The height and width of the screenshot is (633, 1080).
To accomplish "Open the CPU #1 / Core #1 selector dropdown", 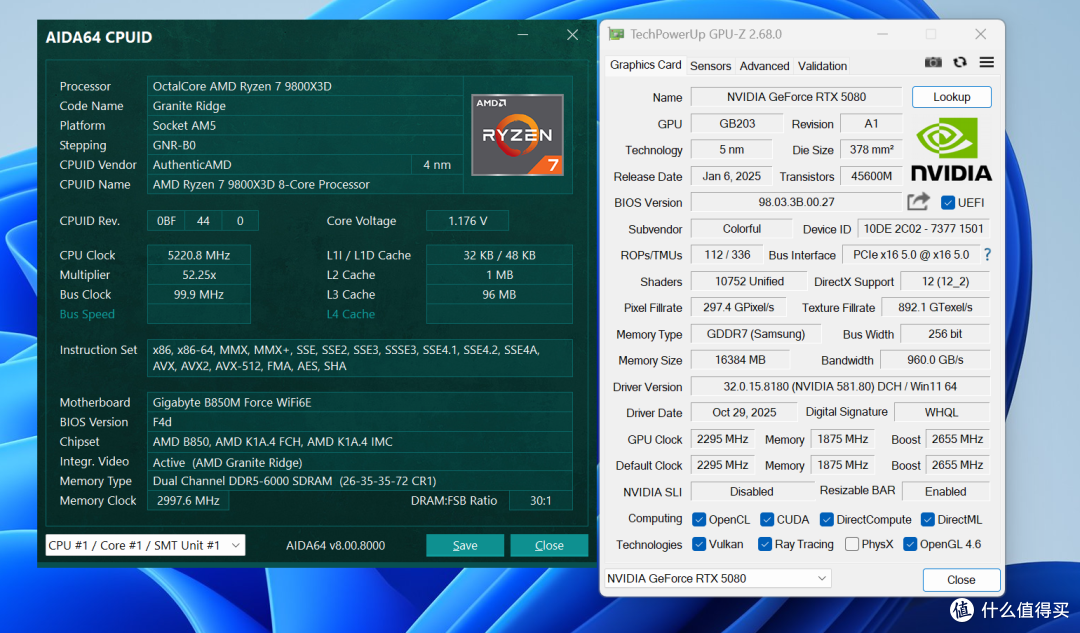I will tap(145, 545).
